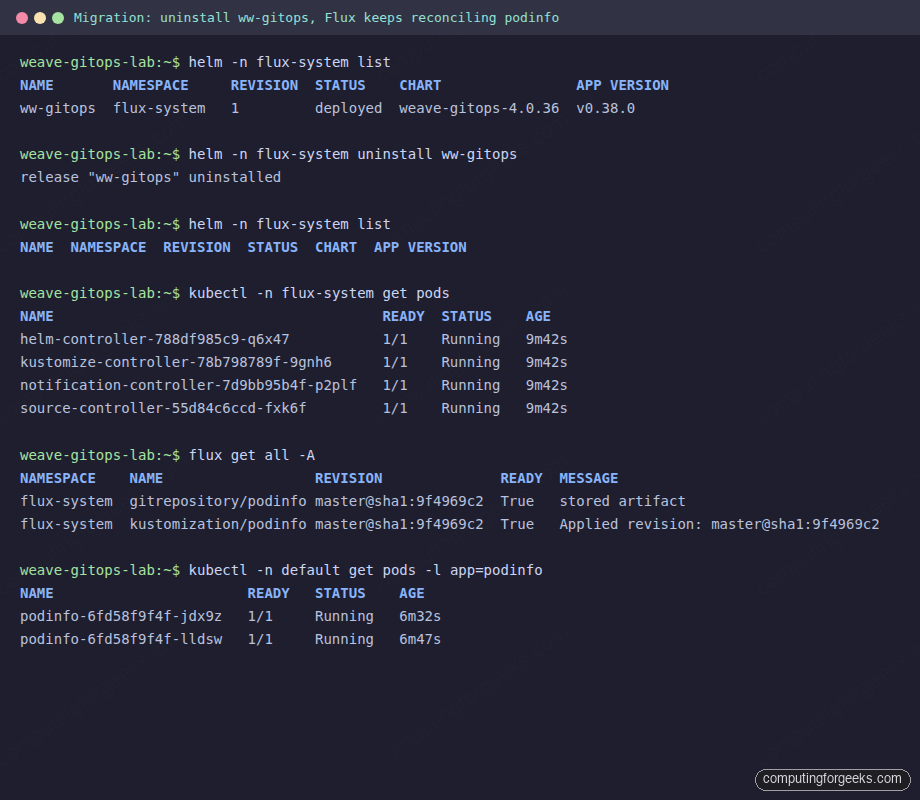Click the revision value in the kustomization/podinfo row
Viewport: 920px width, 800px height.
tap(399, 524)
